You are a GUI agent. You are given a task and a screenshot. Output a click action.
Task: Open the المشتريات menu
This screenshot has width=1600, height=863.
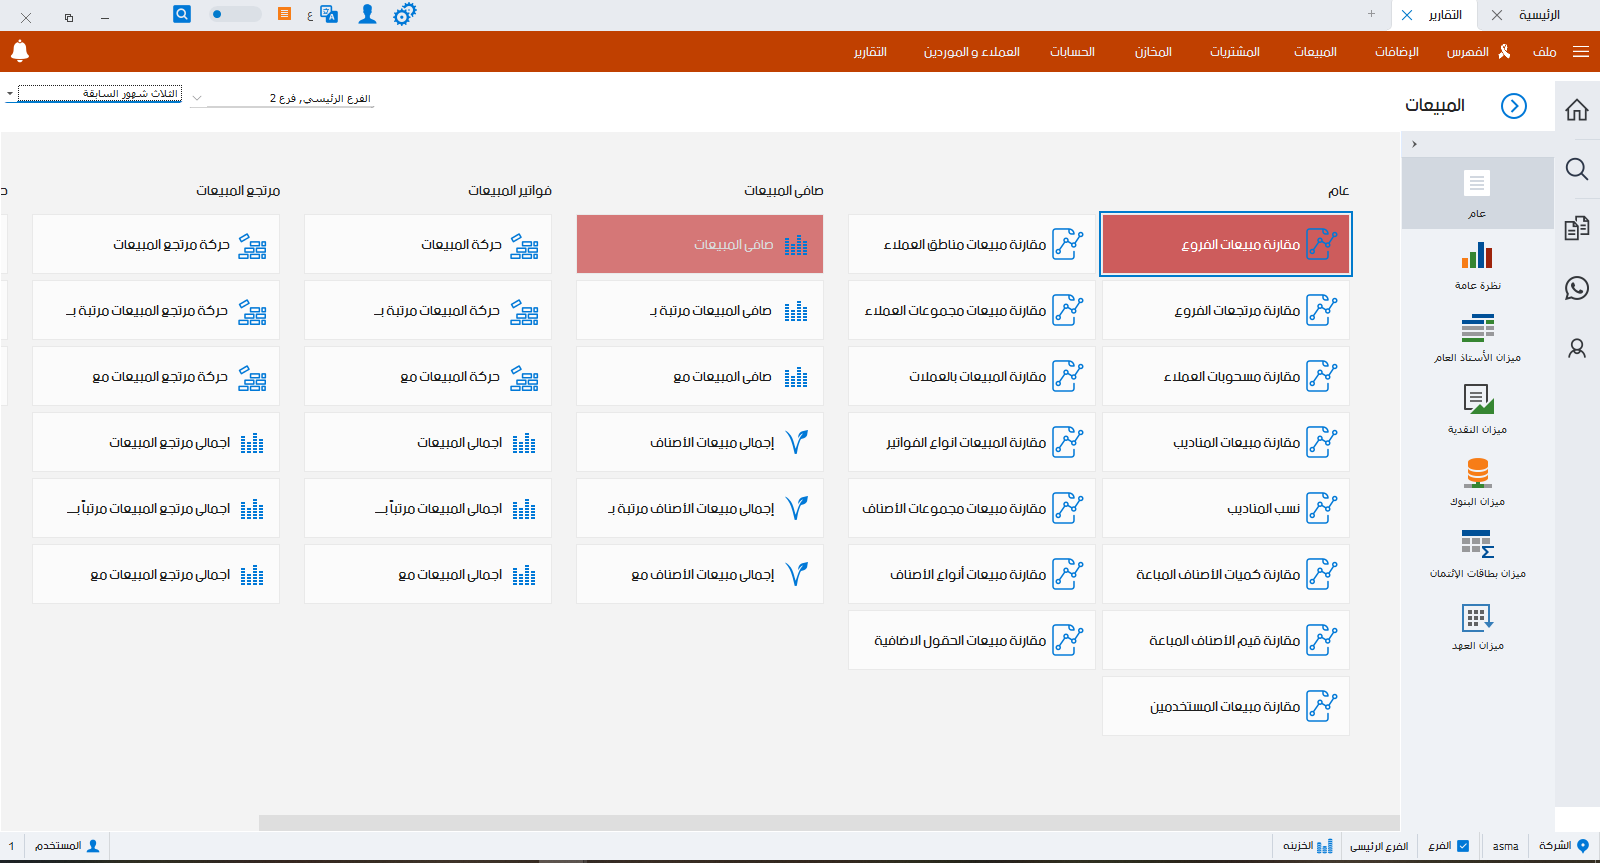pyautogui.click(x=1234, y=52)
